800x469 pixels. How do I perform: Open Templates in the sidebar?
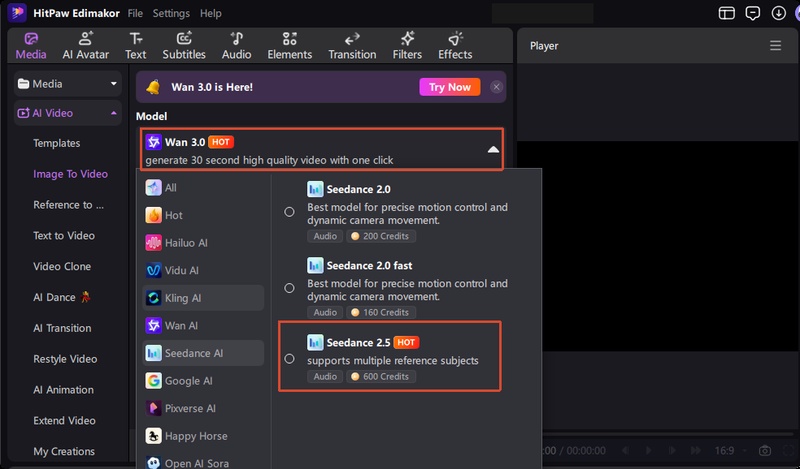[57, 143]
